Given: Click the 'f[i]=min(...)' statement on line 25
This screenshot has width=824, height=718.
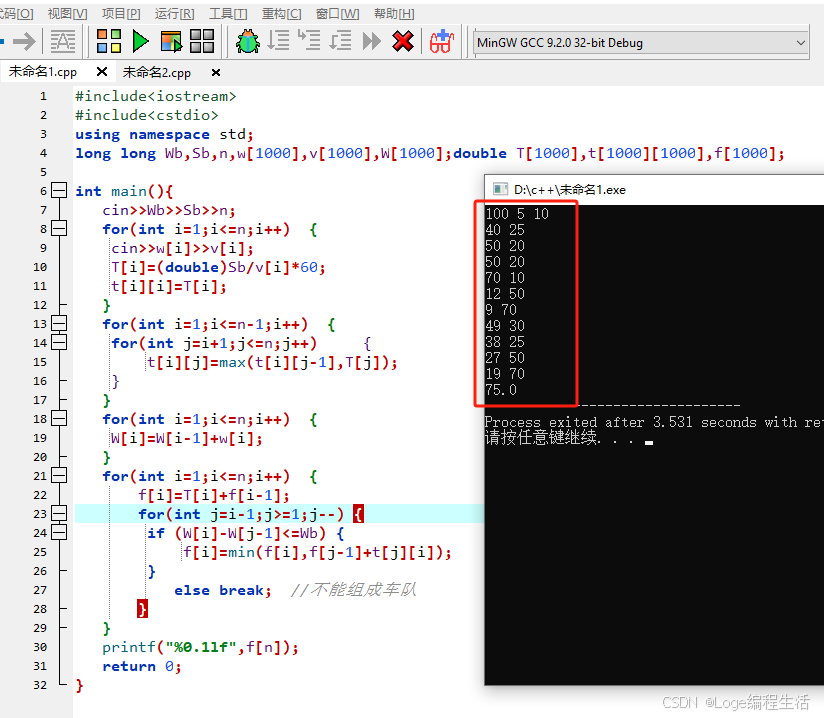Looking at the screenshot, I should tap(317, 552).
